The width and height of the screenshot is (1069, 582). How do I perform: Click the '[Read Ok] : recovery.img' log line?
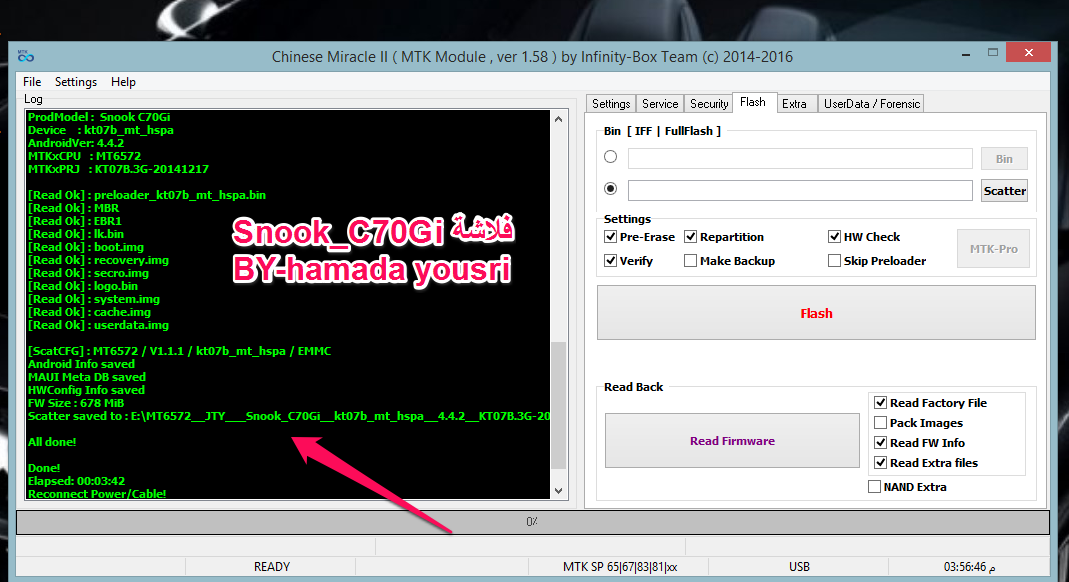coord(98,260)
